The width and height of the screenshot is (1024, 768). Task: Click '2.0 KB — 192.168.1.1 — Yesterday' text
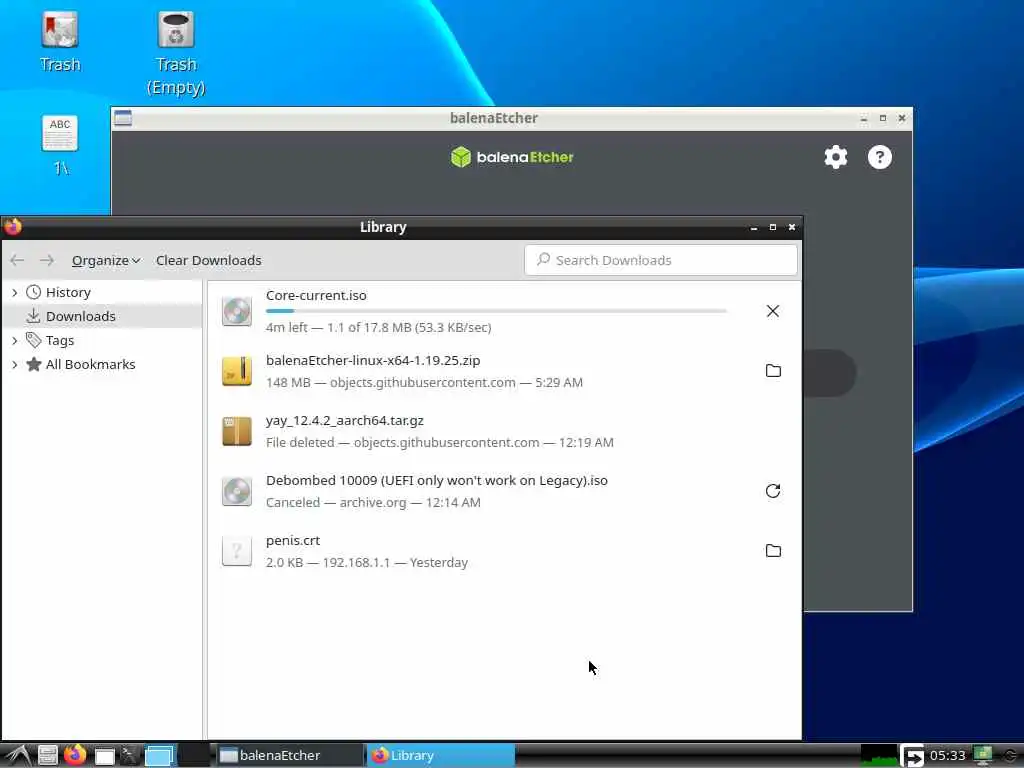point(367,563)
